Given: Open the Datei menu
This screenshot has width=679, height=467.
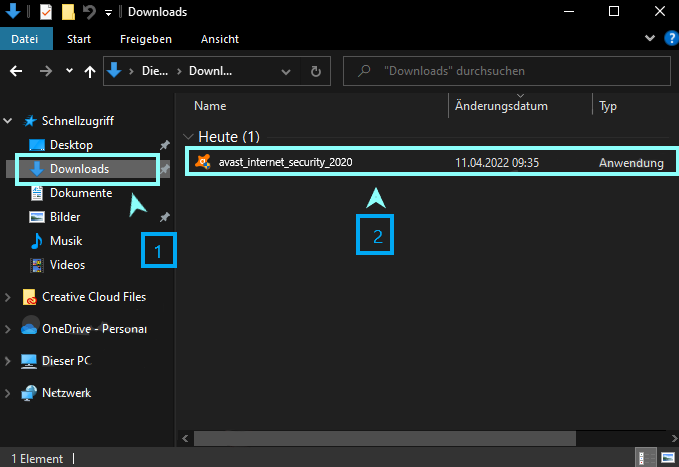Looking at the screenshot, I should tap(25, 39).
